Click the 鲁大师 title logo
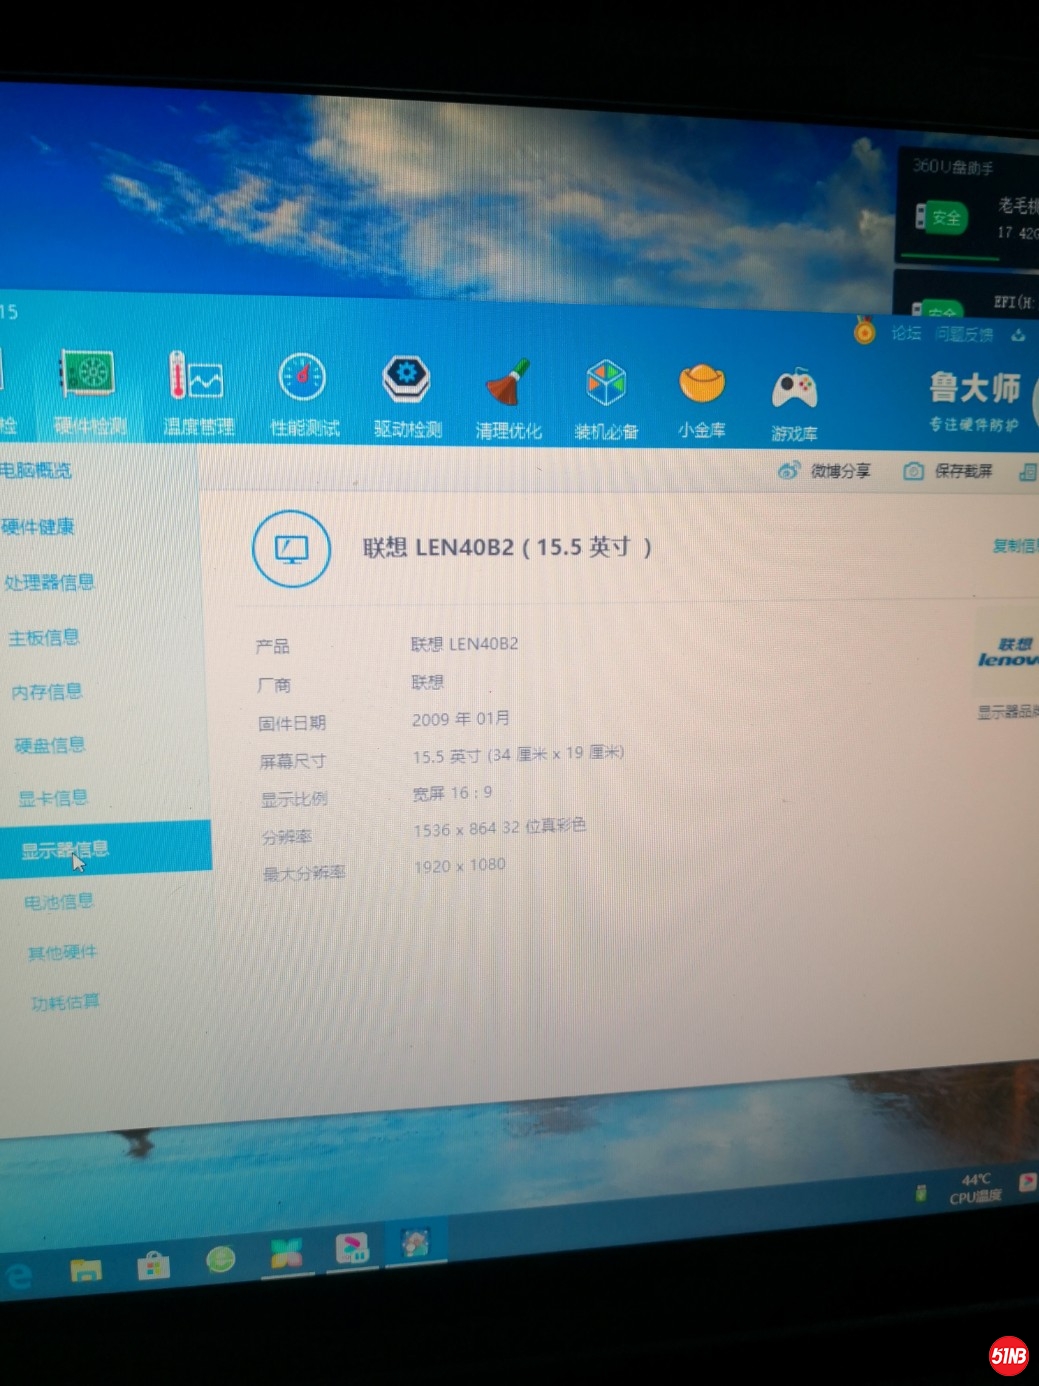 (975, 387)
